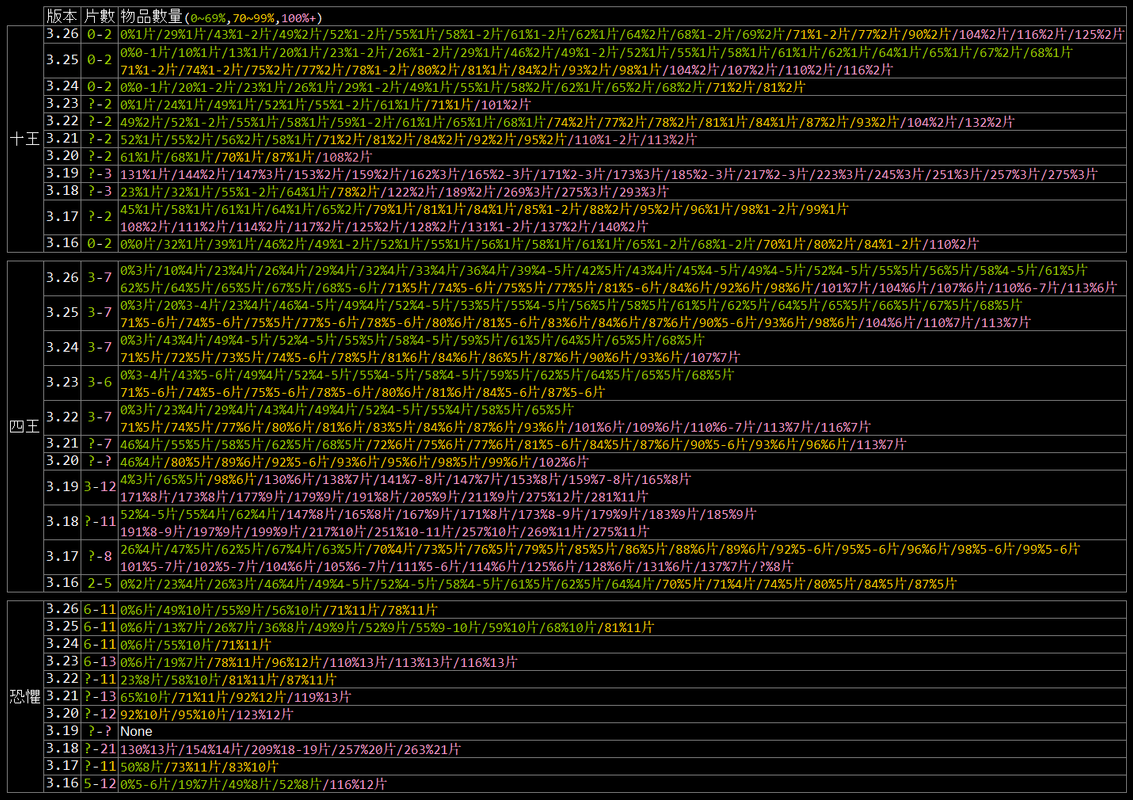Click the ?-8 piece count cell

tap(100, 556)
